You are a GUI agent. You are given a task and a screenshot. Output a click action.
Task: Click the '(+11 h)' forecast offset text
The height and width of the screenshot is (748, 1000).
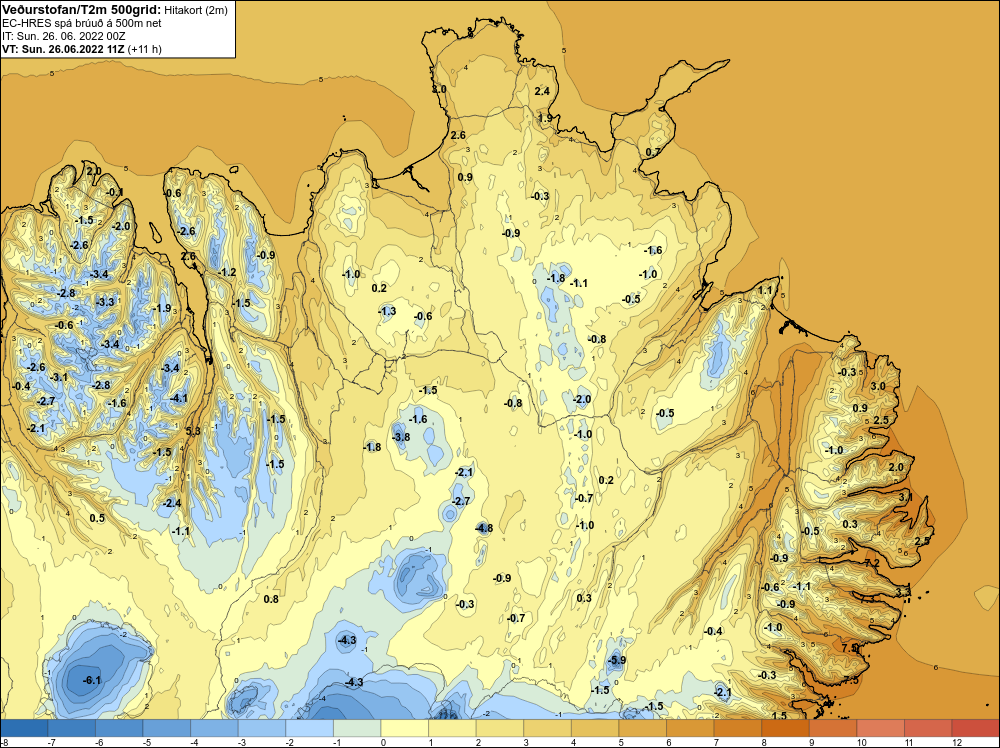(x=145, y=49)
